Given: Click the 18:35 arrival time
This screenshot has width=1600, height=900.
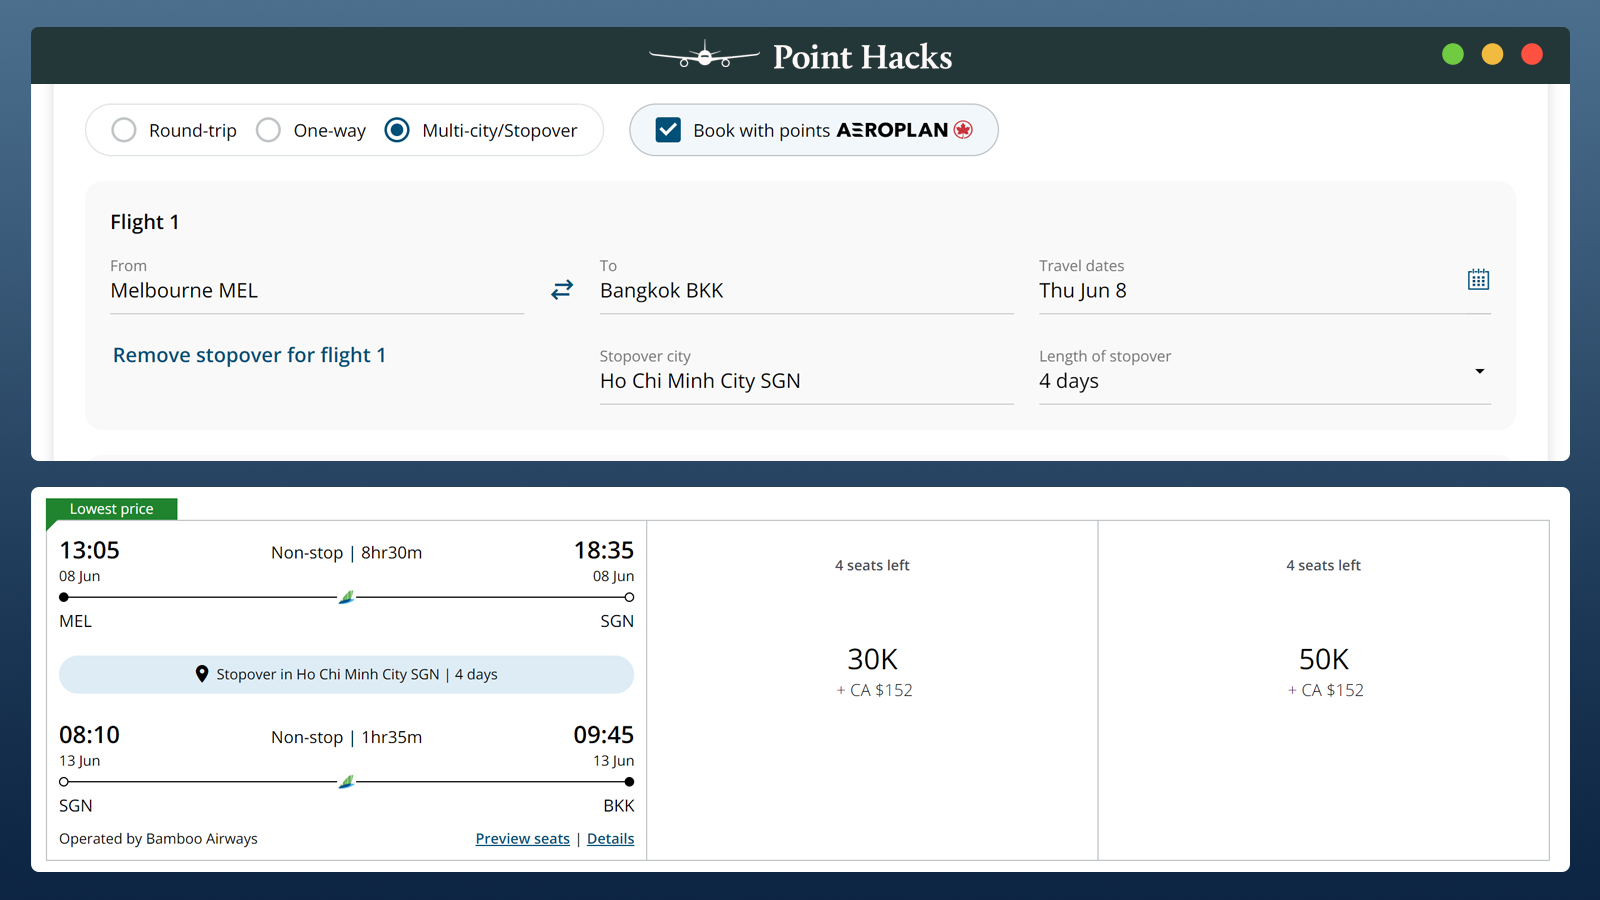Looking at the screenshot, I should (x=603, y=550).
